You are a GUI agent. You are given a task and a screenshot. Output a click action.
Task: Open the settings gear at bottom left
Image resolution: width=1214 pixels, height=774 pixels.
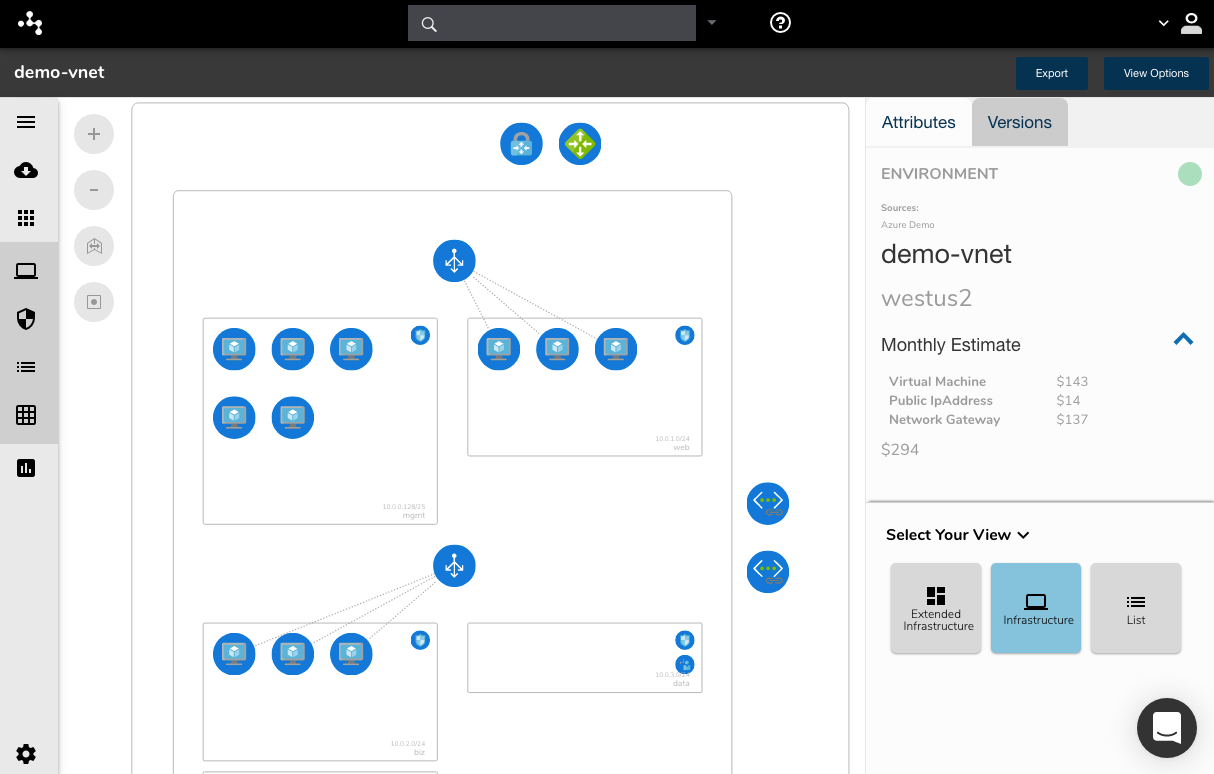coord(26,754)
